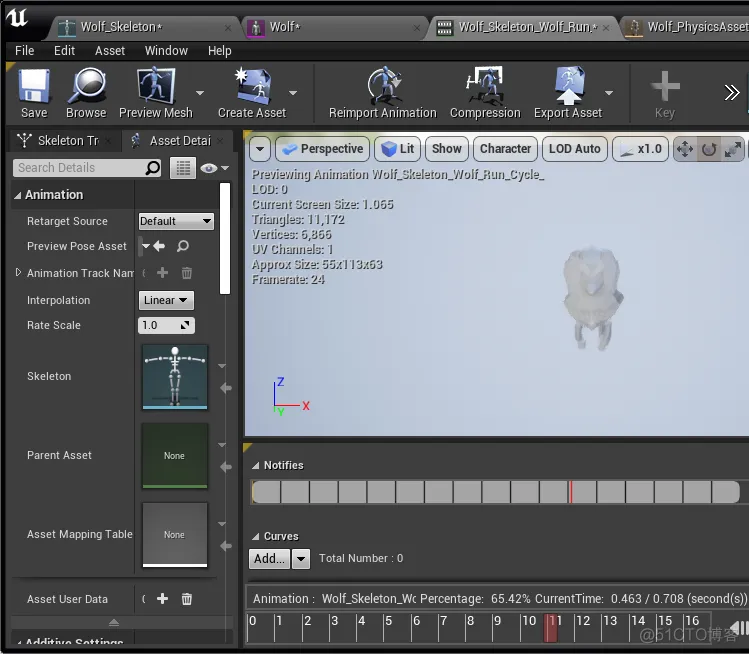Click the Preview Mesh icon
749x654 pixels.
point(156,86)
